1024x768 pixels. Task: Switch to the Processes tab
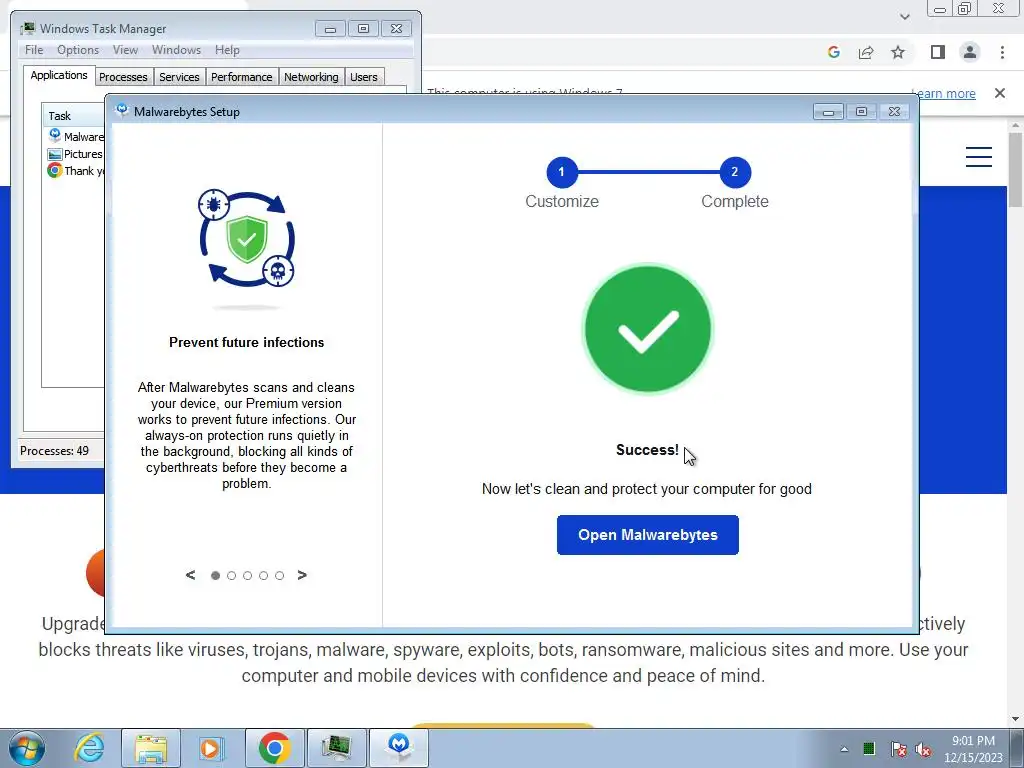click(x=123, y=77)
